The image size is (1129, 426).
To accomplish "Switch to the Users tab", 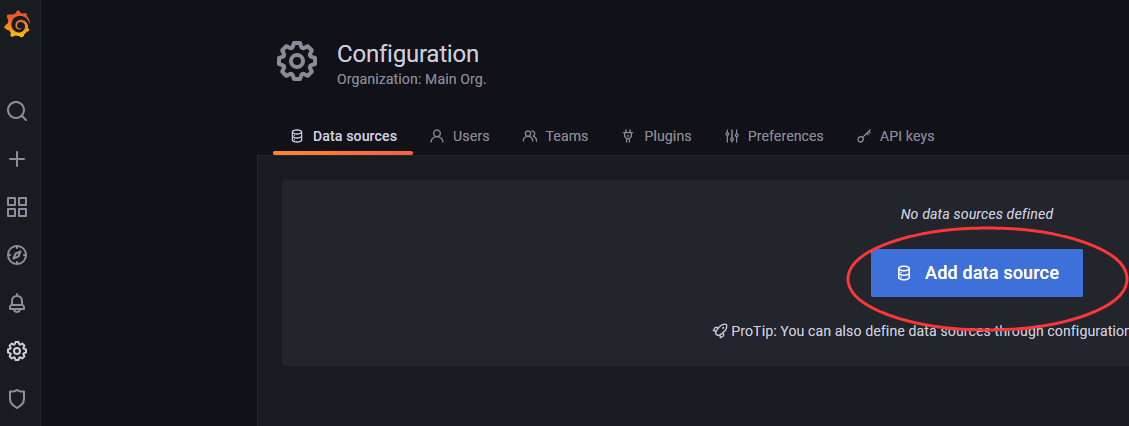I will (x=460, y=136).
